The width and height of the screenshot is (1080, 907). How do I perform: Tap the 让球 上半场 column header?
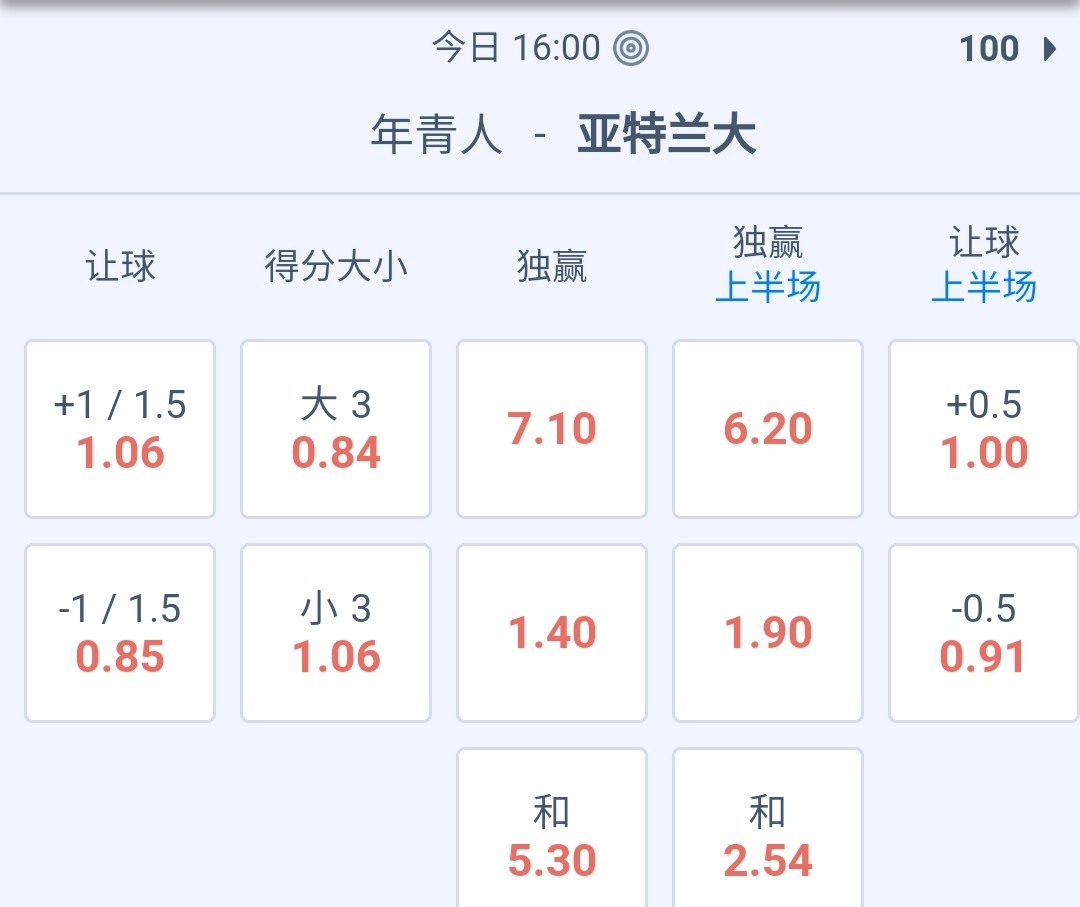point(984,265)
